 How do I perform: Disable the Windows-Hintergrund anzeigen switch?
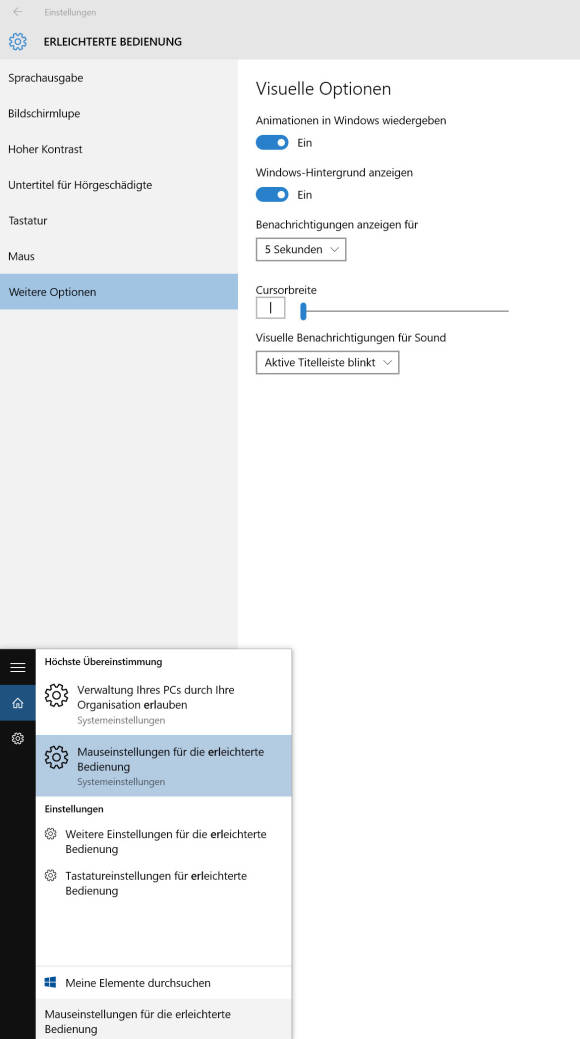click(272, 195)
